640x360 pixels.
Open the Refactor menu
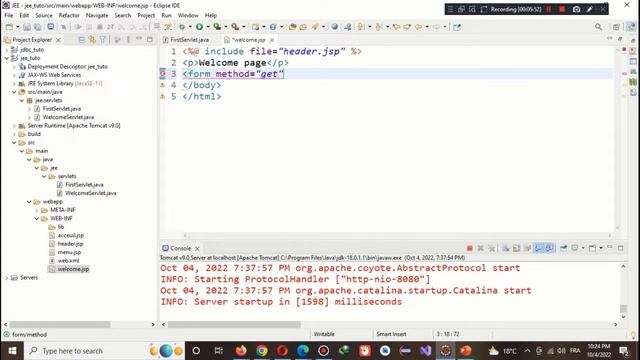point(69,15)
